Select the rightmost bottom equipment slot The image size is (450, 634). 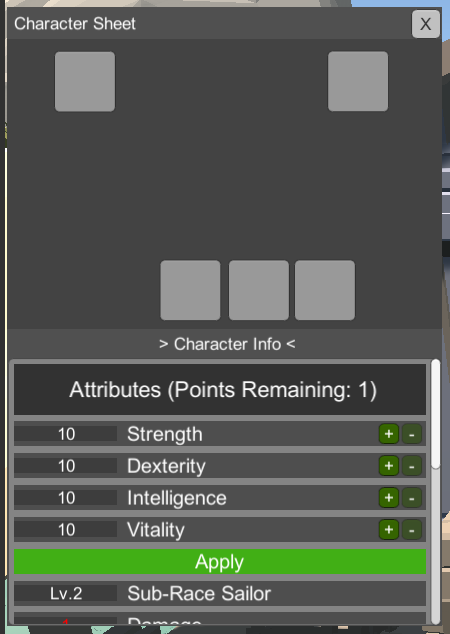[325, 290]
